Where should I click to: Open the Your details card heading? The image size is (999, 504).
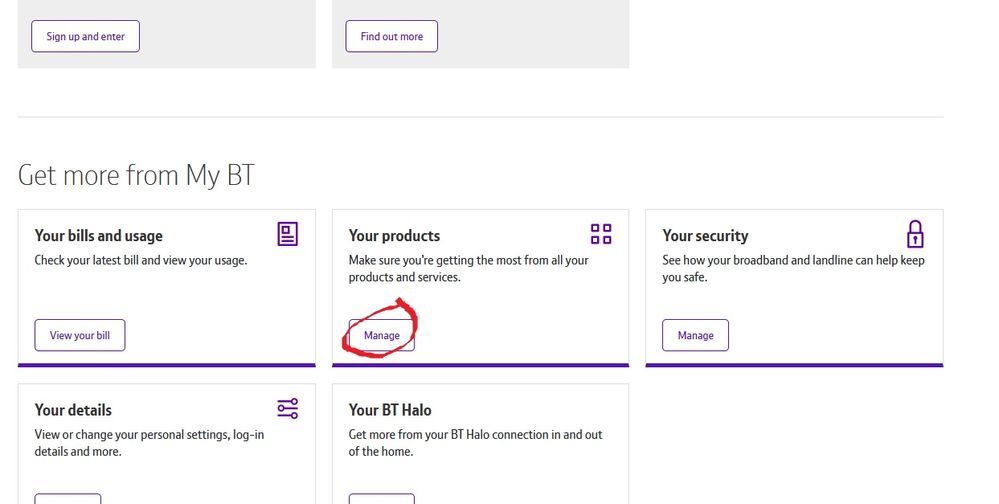[73, 410]
